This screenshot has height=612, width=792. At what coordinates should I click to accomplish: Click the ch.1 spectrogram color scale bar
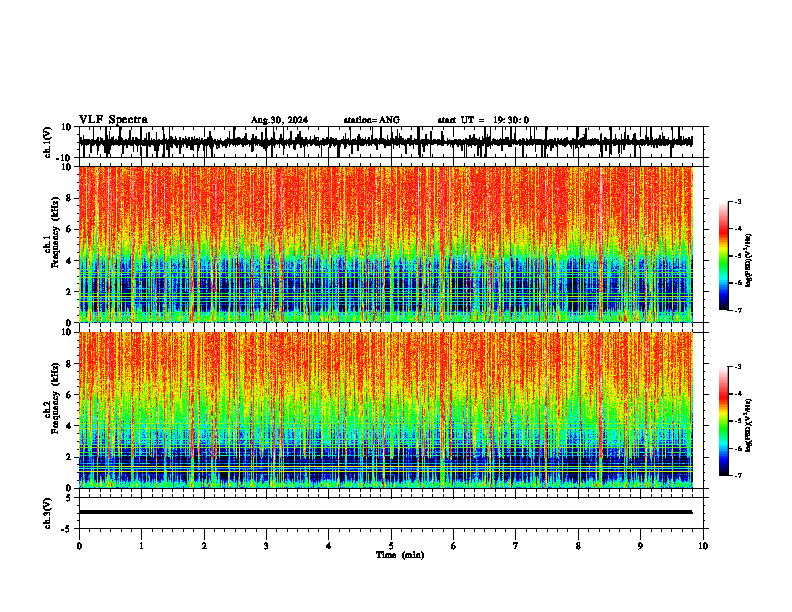pos(723,256)
